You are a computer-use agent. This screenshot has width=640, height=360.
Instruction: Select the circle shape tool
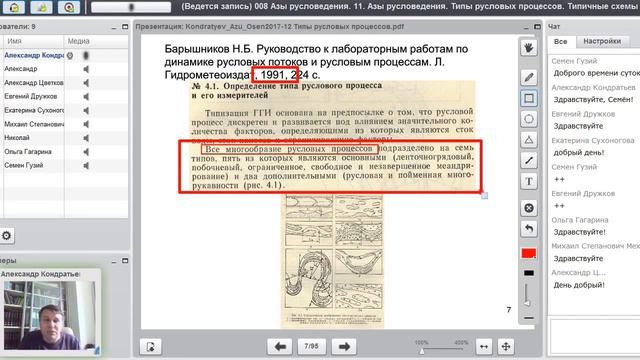(x=529, y=119)
